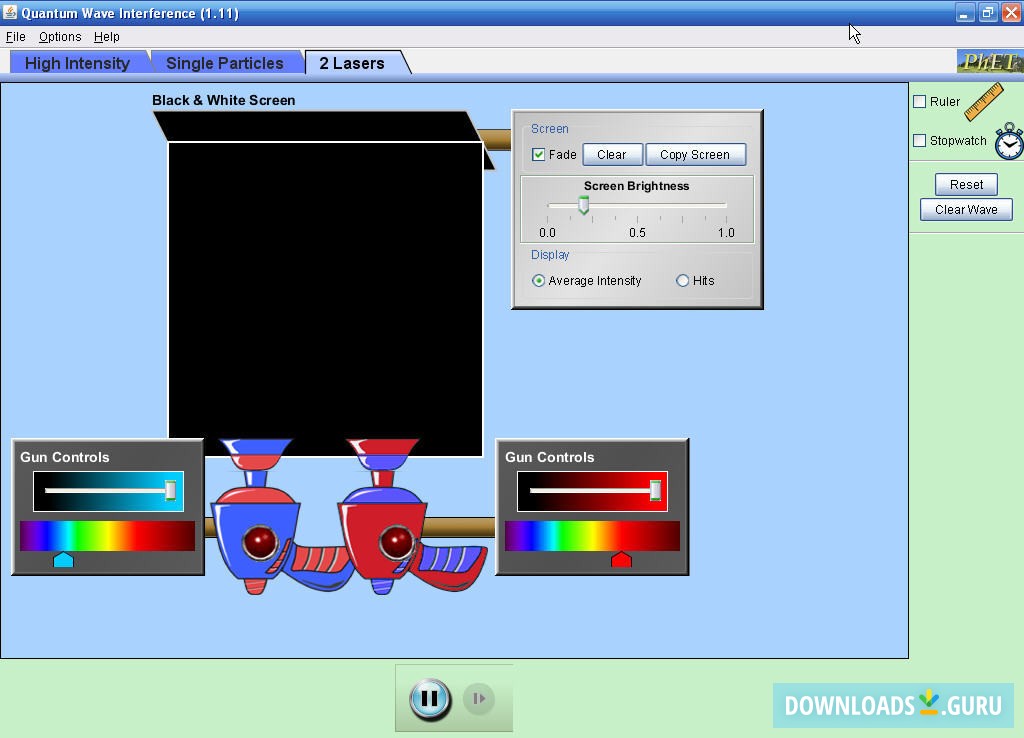Image resolution: width=1024 pixels, height=738 pixels.
Task: Click the red laser gun nozzle
Action: 383,453
